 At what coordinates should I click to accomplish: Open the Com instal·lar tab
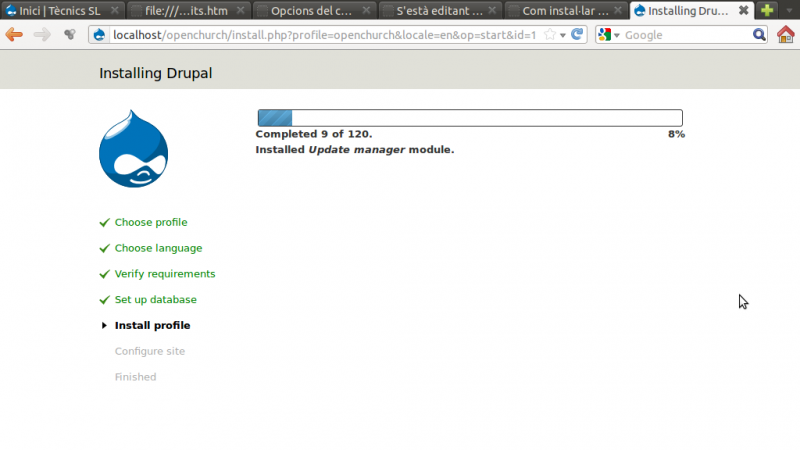[x=563, y=10]
